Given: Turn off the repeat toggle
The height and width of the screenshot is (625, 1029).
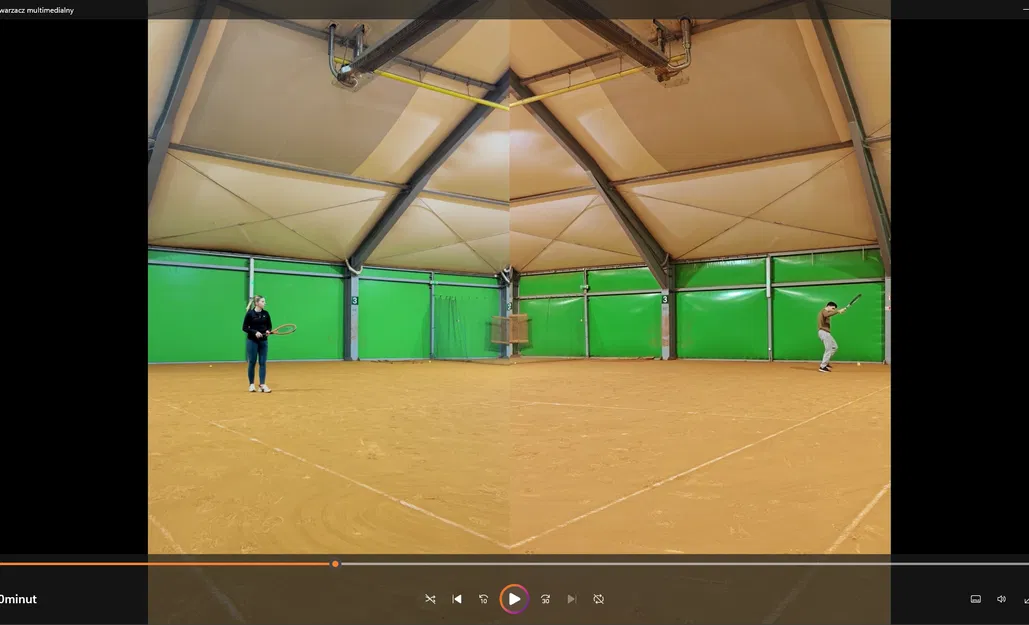Looking at the screenshot, I should (598, 598).
